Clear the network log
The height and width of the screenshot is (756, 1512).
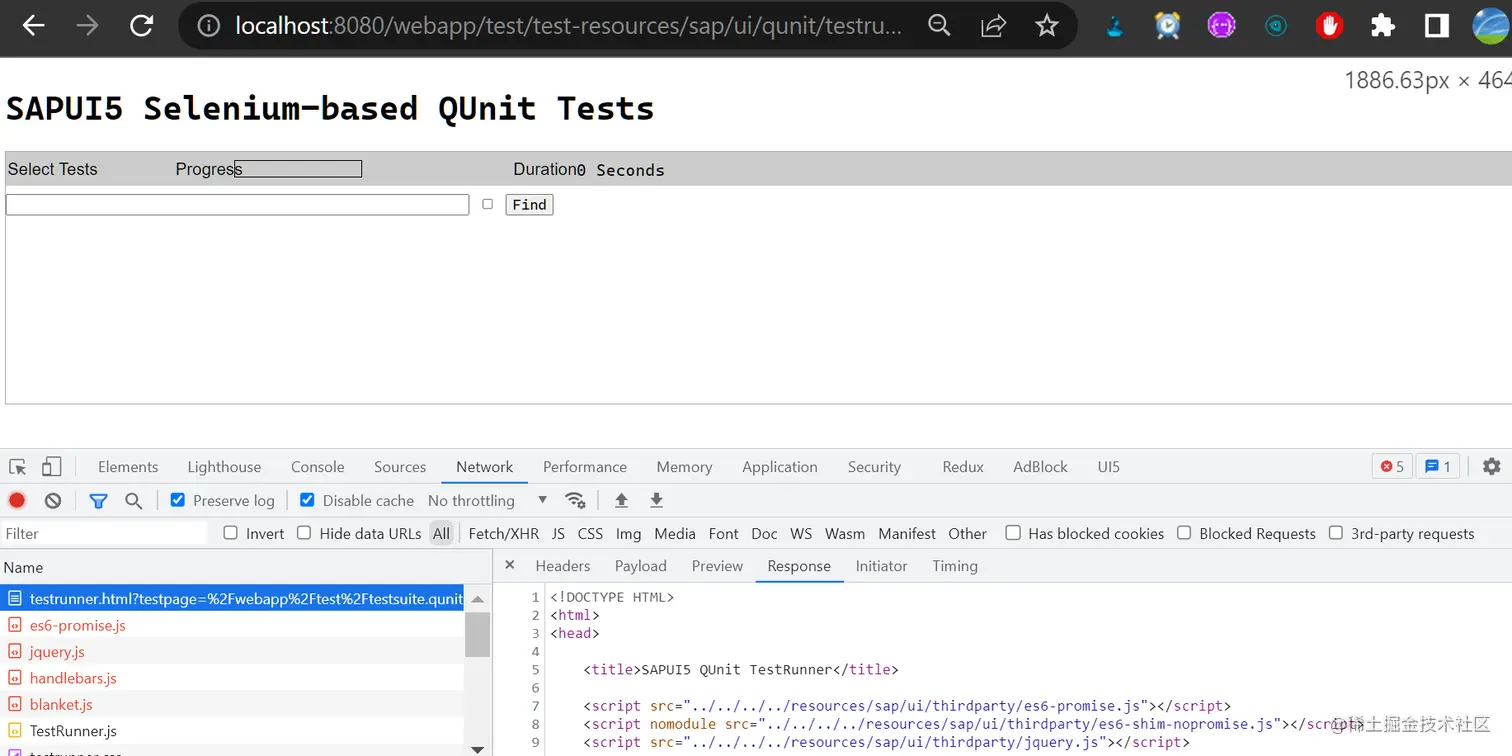pos(53,501)
